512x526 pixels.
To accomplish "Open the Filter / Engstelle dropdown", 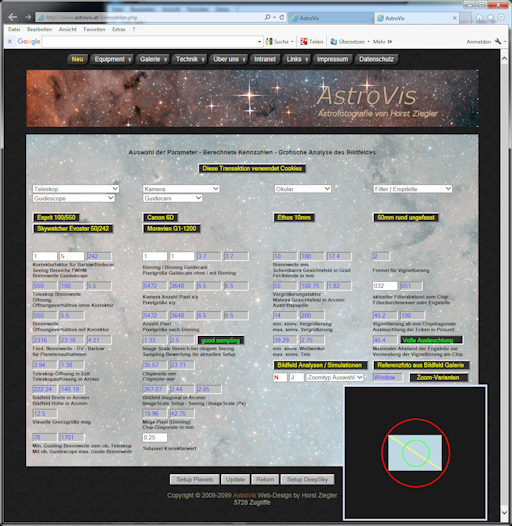I will click(412, 189).
